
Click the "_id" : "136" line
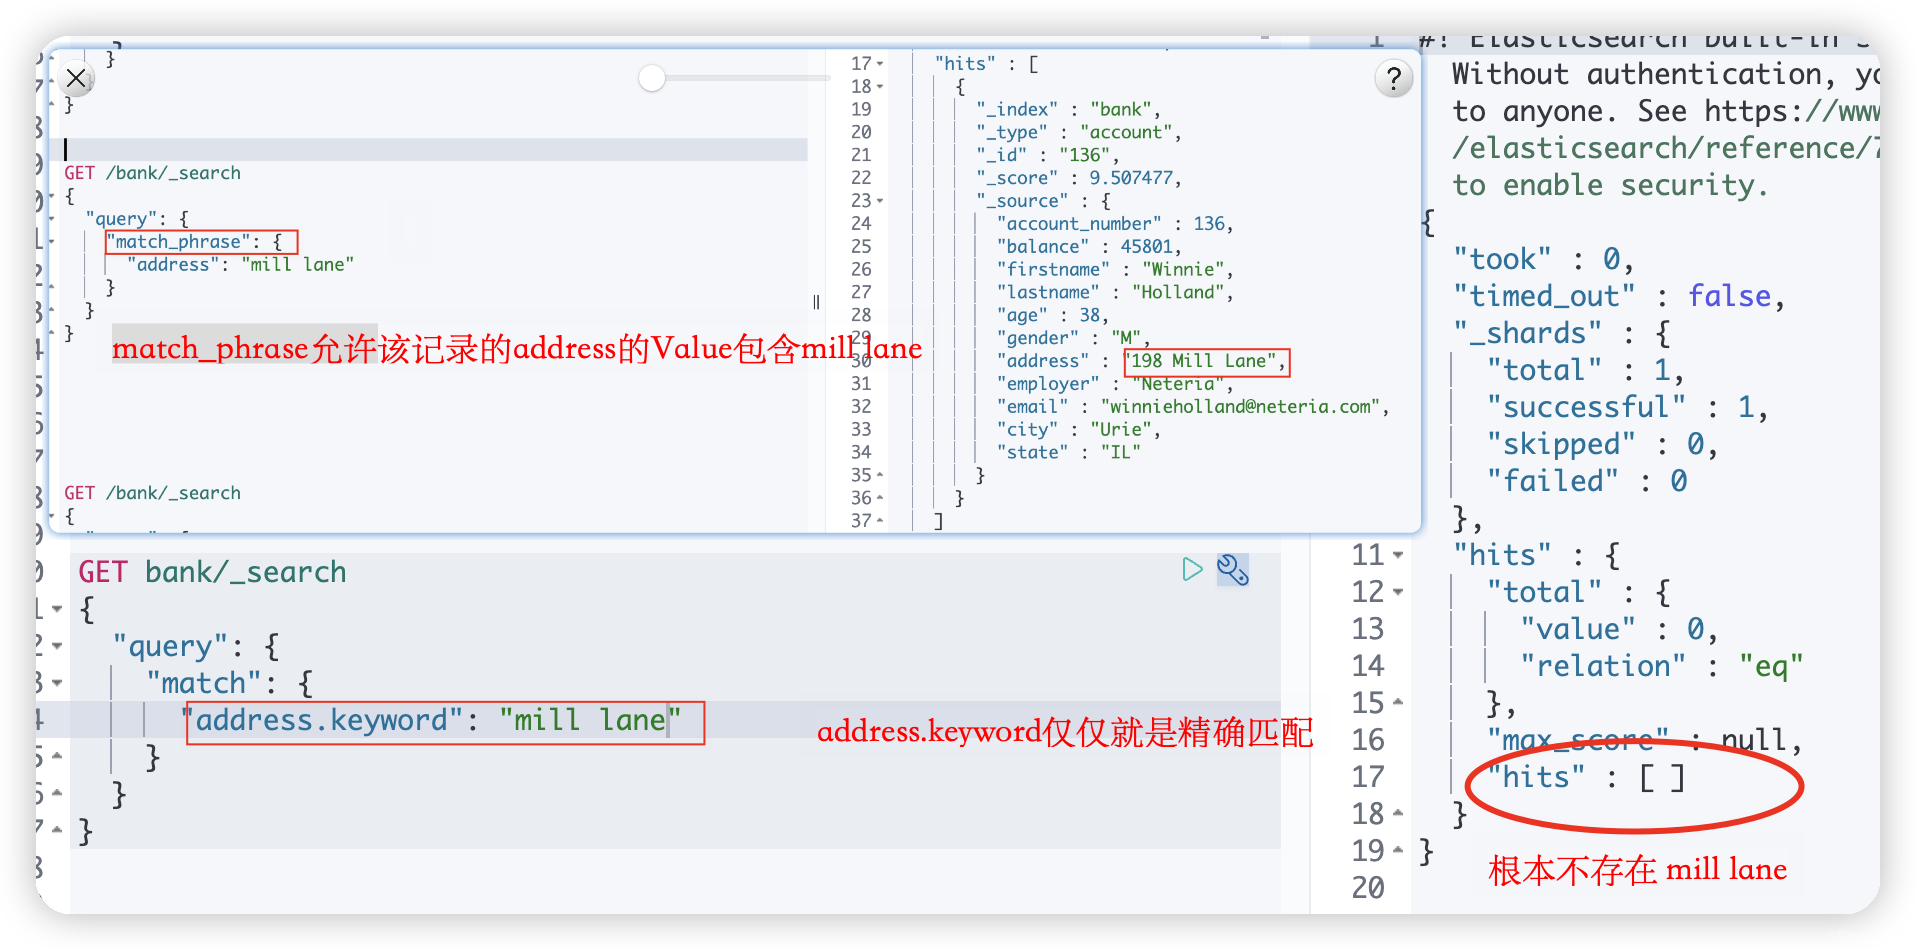tap(1048, 155)
